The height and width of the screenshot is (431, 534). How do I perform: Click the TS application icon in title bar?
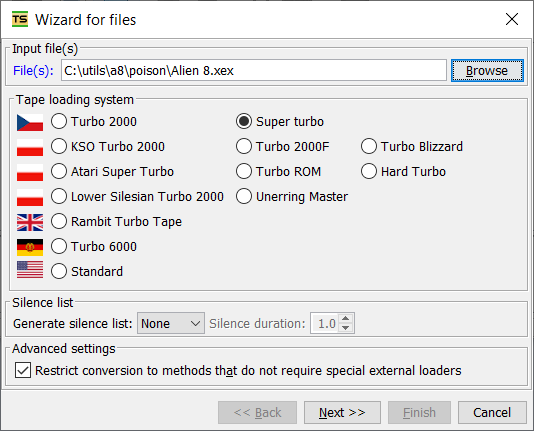20,19
